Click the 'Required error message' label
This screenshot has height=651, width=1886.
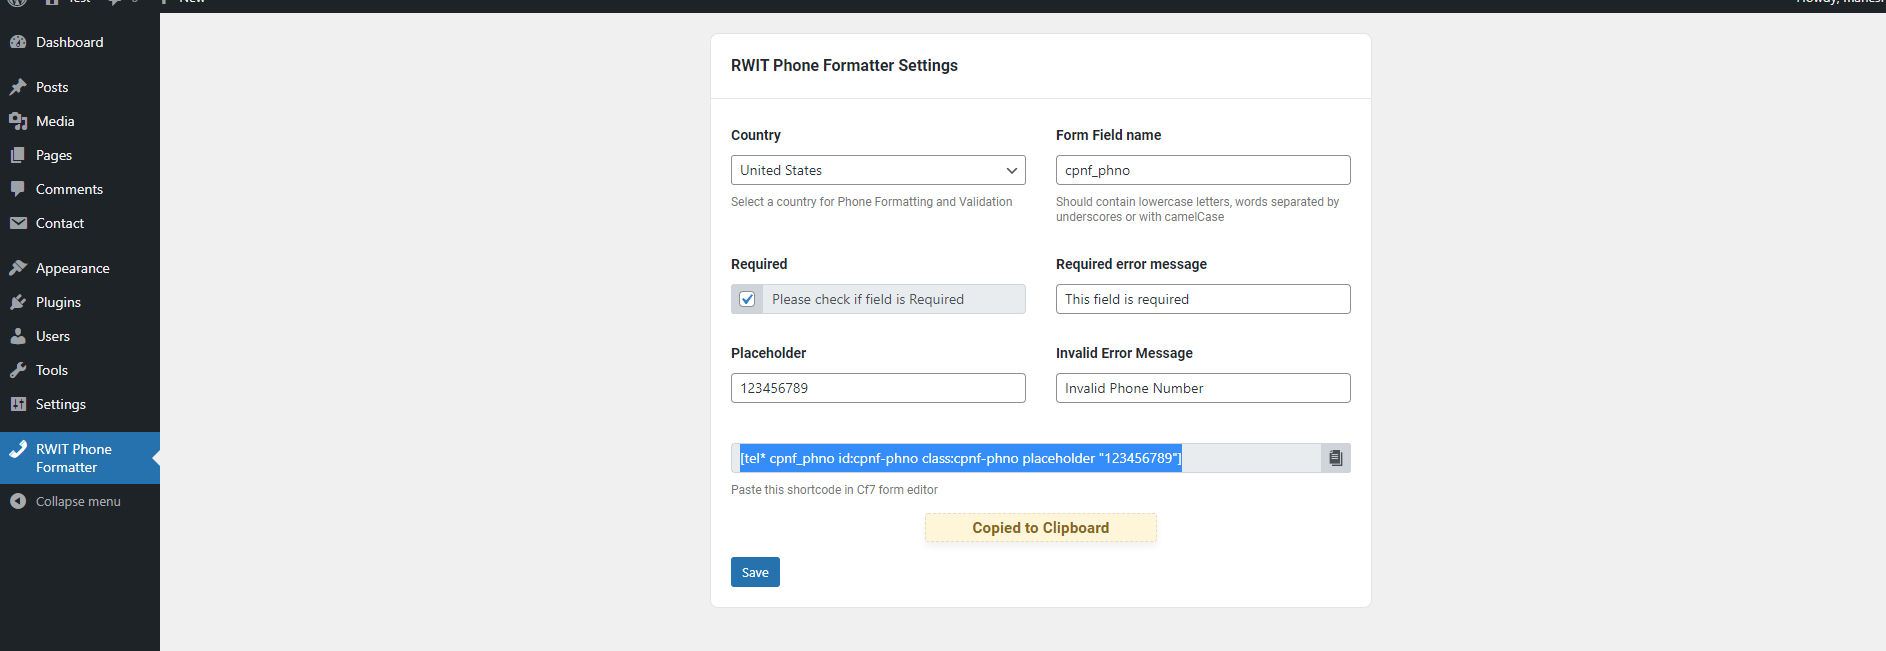click(1131, 264)
